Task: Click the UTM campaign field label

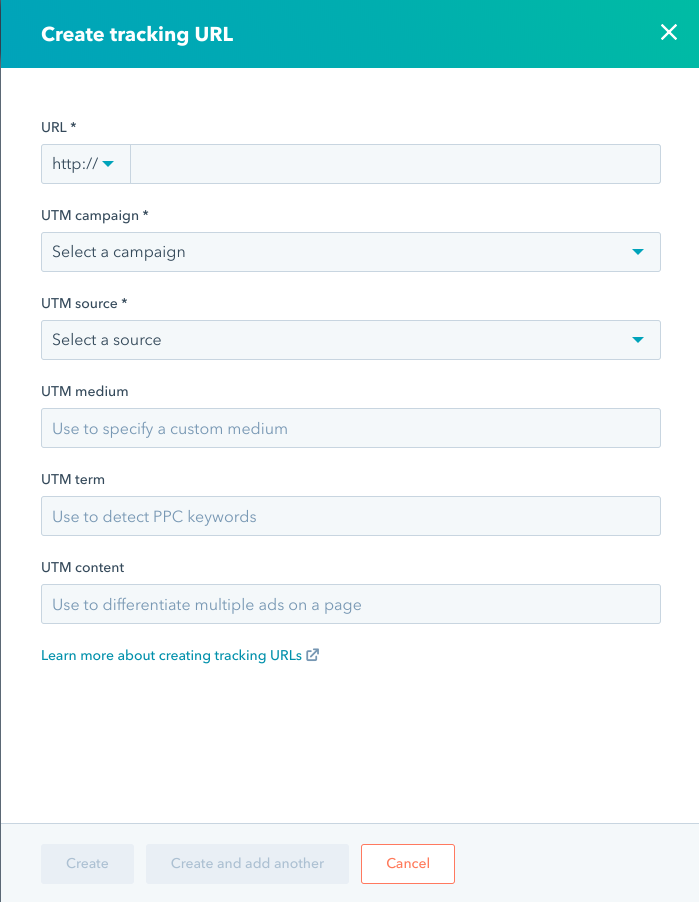Action: [90, 215]
